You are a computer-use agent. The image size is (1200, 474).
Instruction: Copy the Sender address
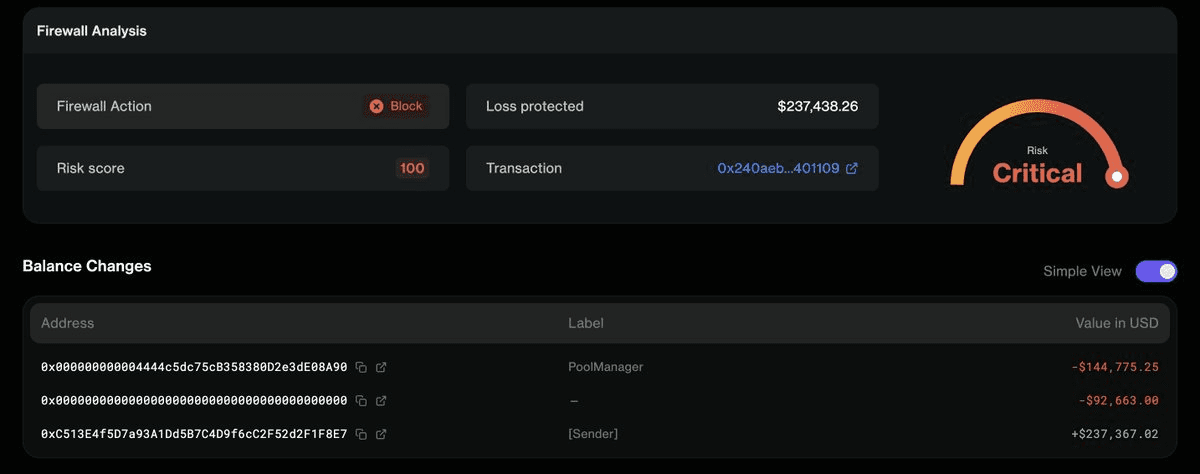[361, 434]
